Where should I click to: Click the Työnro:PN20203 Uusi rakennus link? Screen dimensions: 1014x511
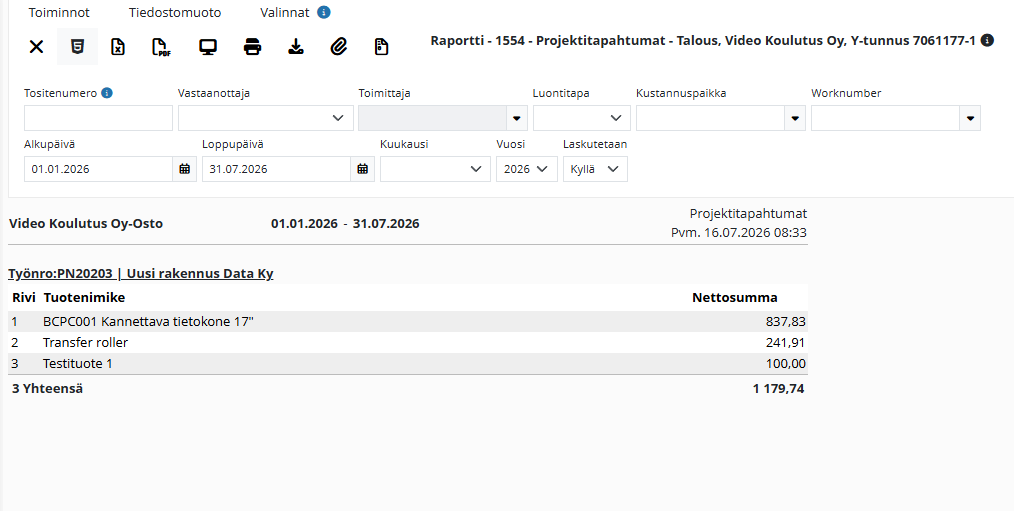pyautogui.click(x=141, y=274)
